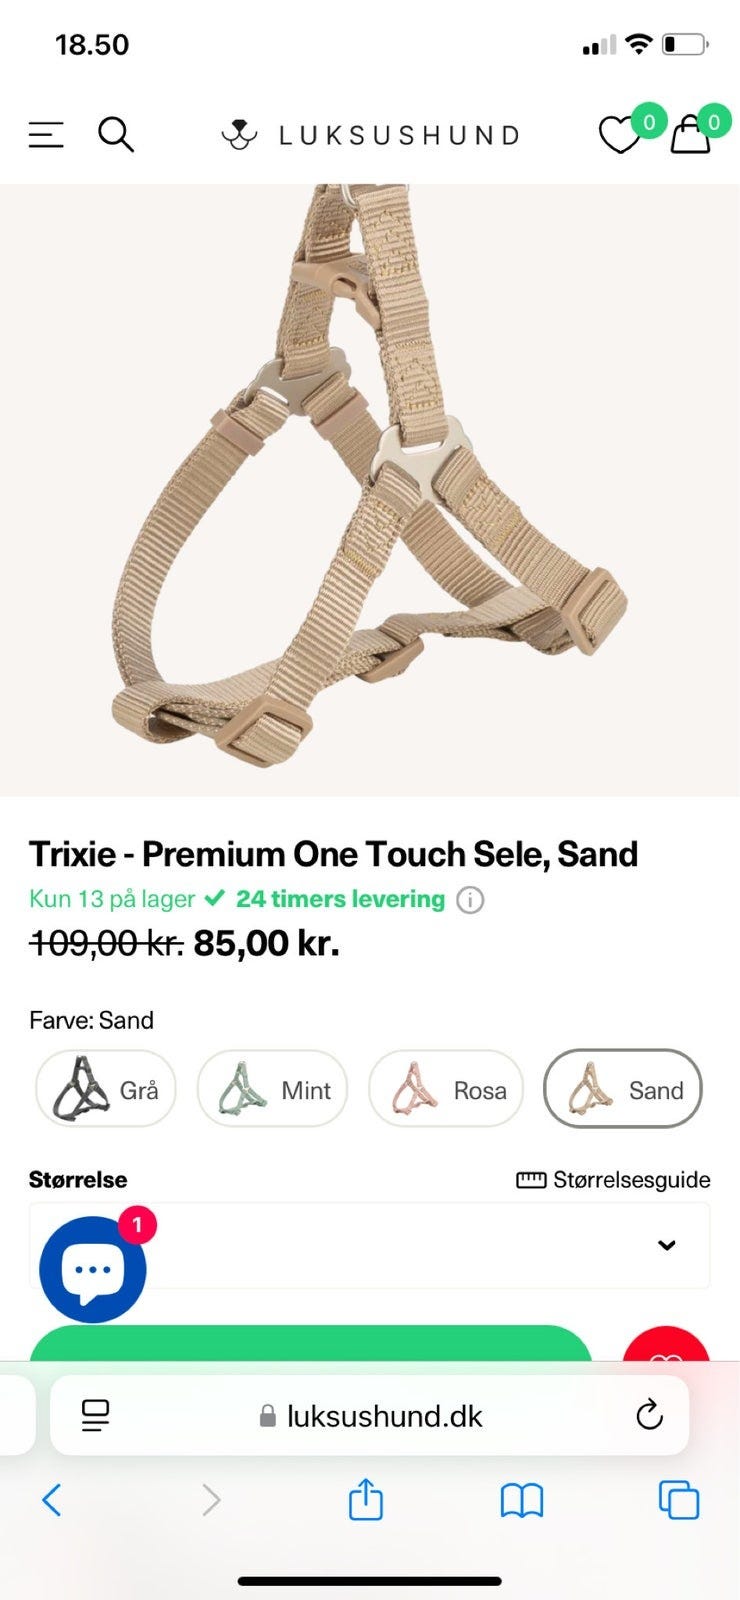This screenshot has height=1600, width=740.
Task: Open the wishlist heart icon
Action: [x=619, y=136]
